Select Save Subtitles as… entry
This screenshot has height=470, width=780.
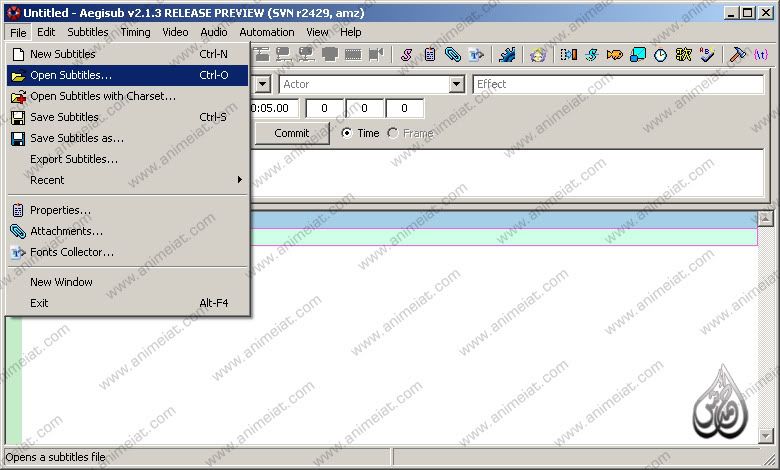tap(127, 138)
